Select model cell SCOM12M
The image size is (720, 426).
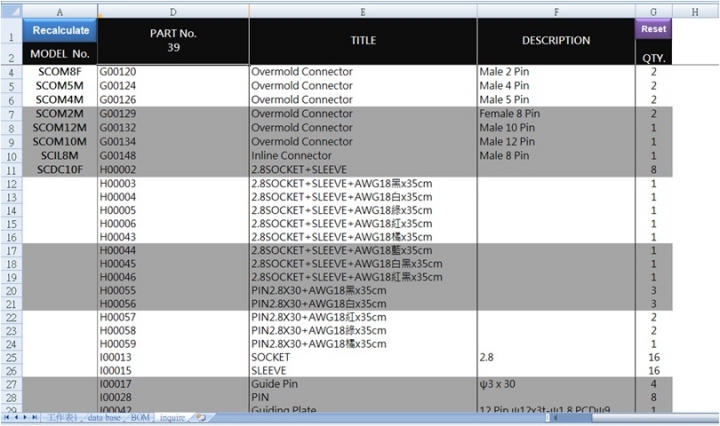coord(60,128)
